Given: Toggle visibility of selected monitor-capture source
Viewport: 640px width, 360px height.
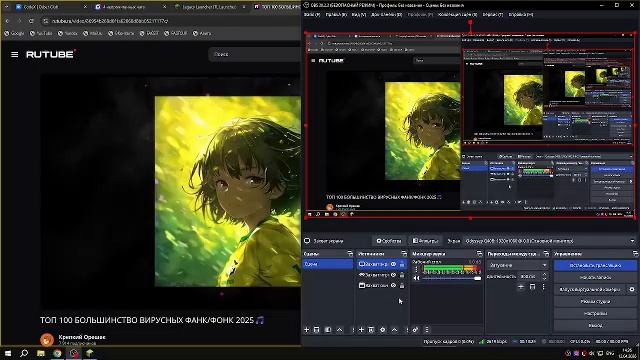Looking at the screenshot, I should 393,264.
